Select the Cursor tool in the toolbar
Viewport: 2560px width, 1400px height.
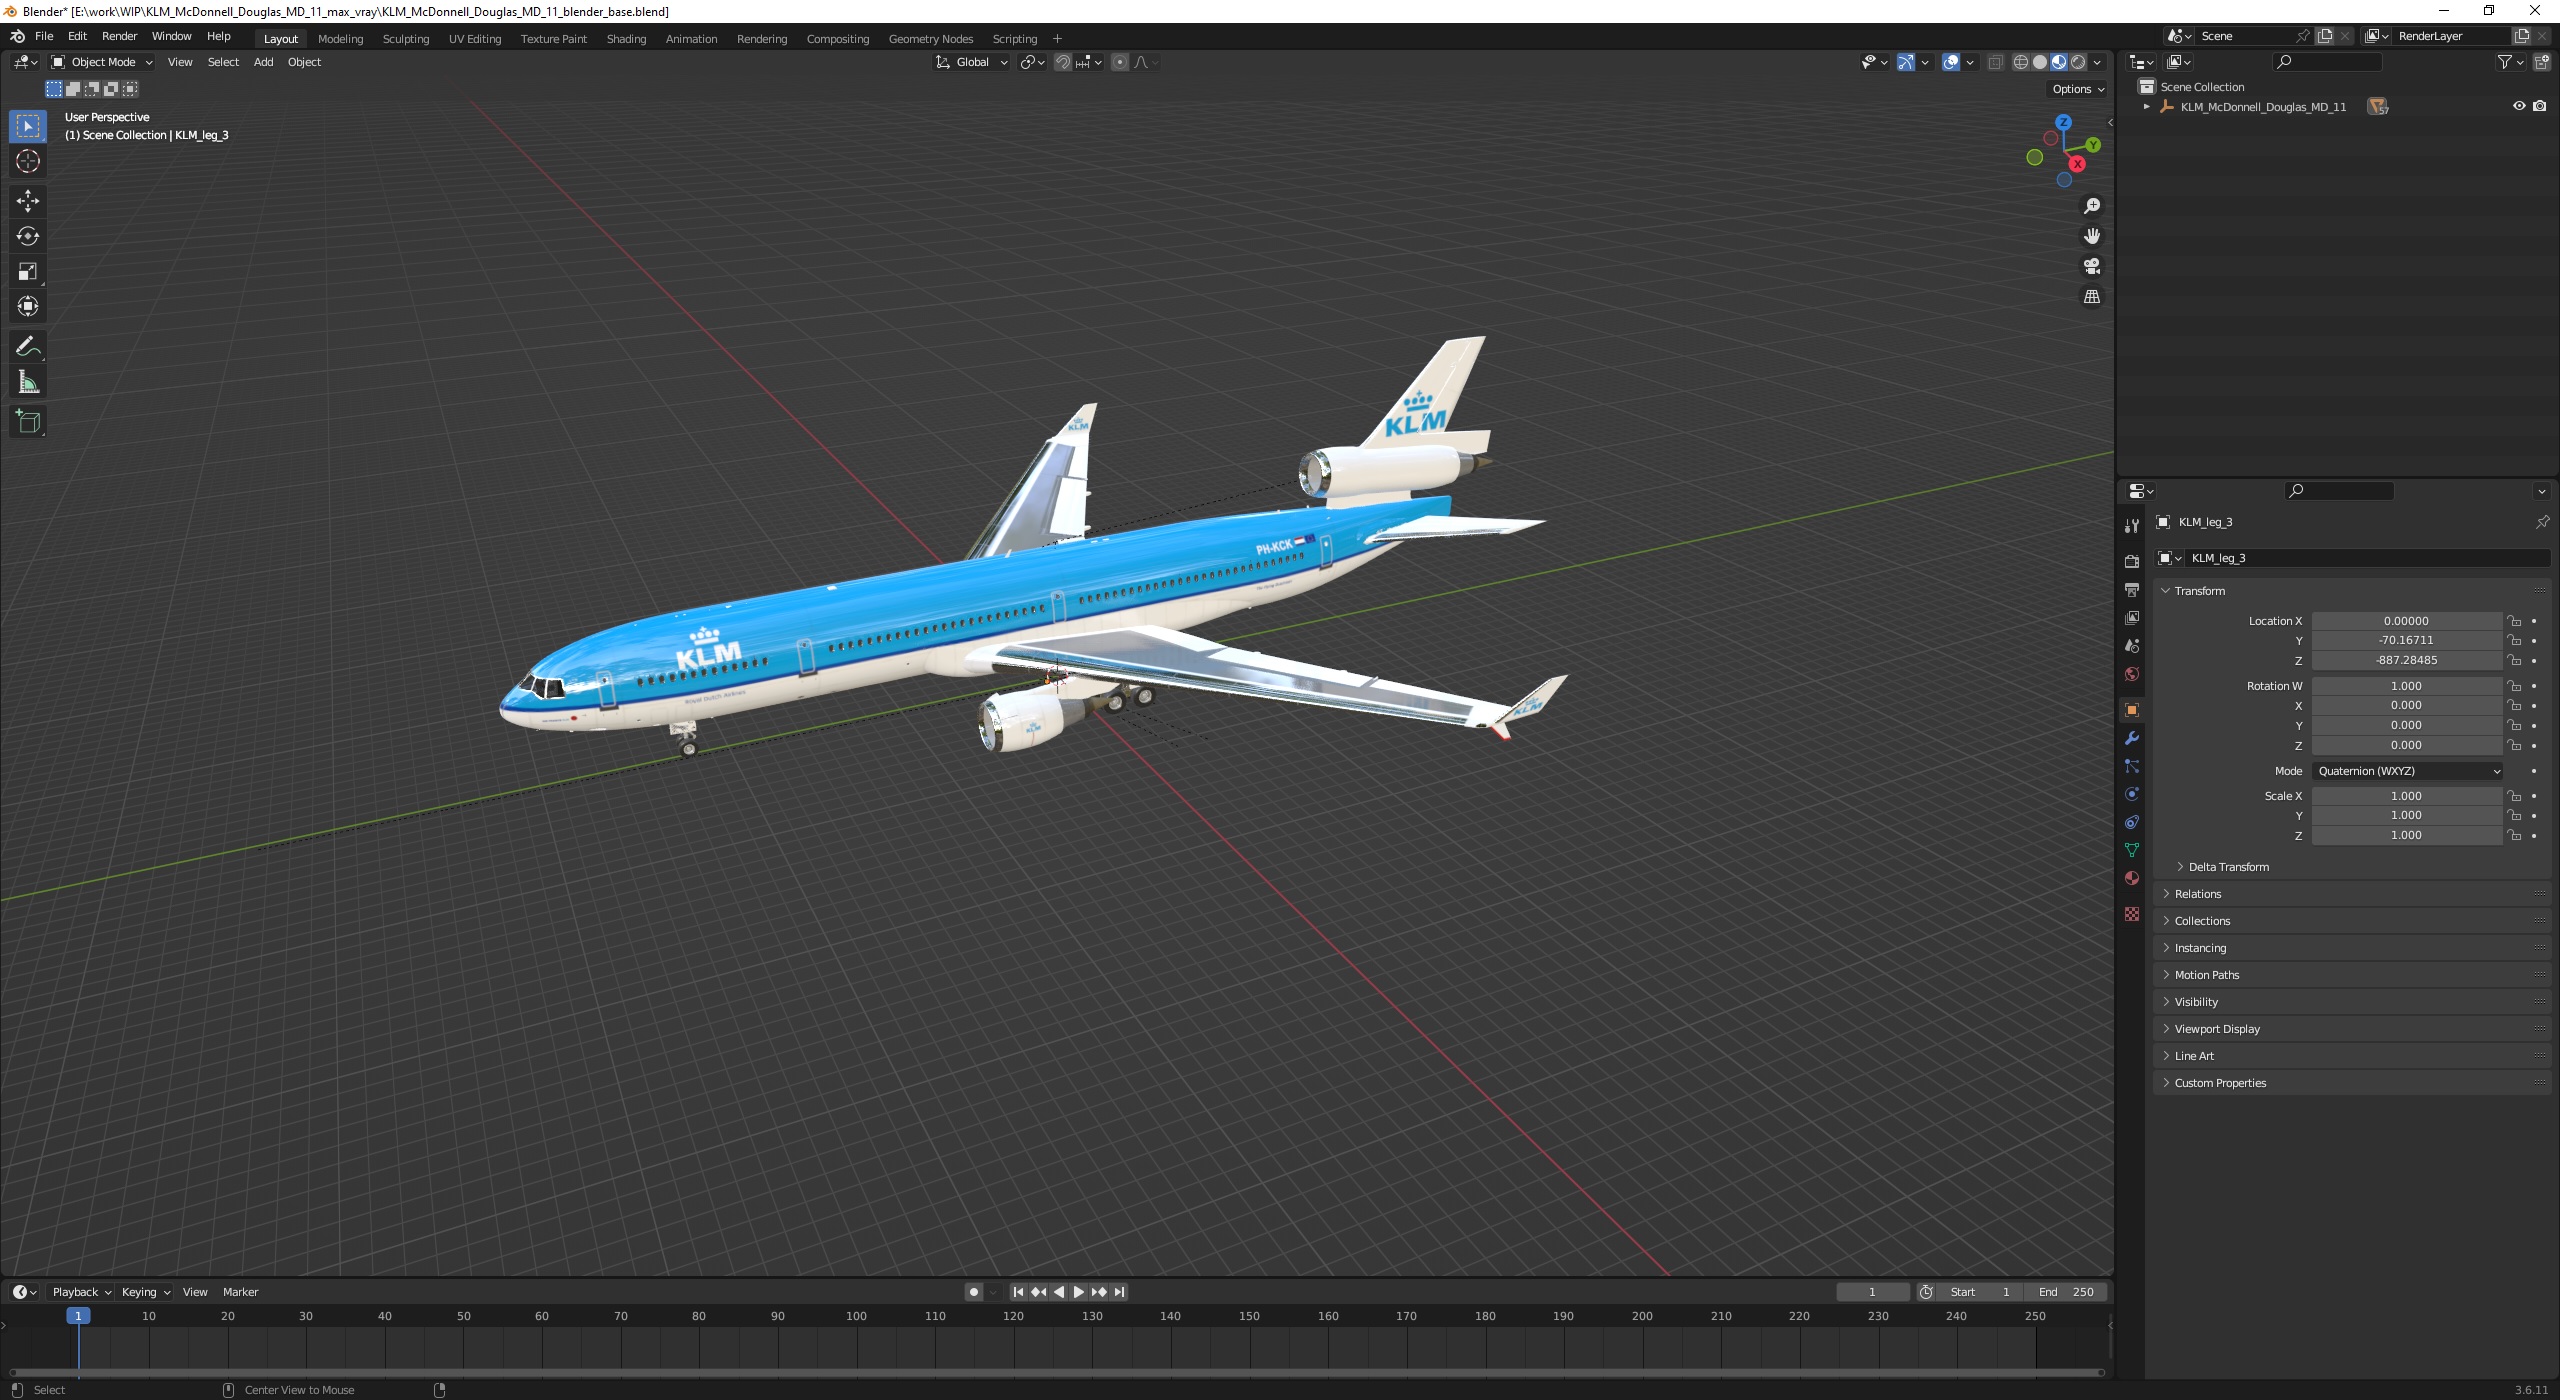[28, 161]
